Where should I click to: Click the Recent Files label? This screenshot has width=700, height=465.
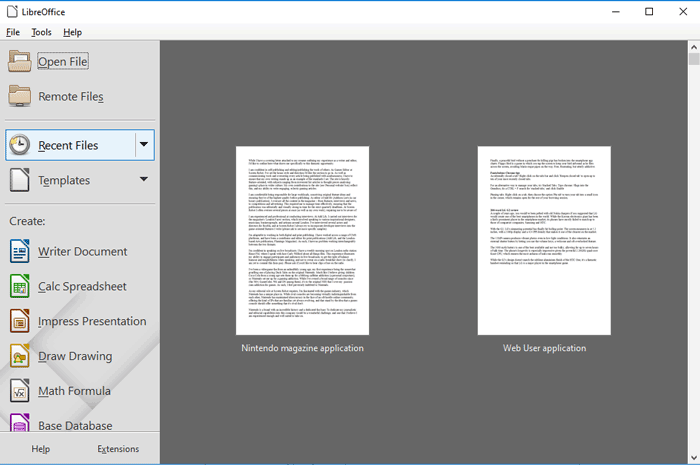coord(68,145)
